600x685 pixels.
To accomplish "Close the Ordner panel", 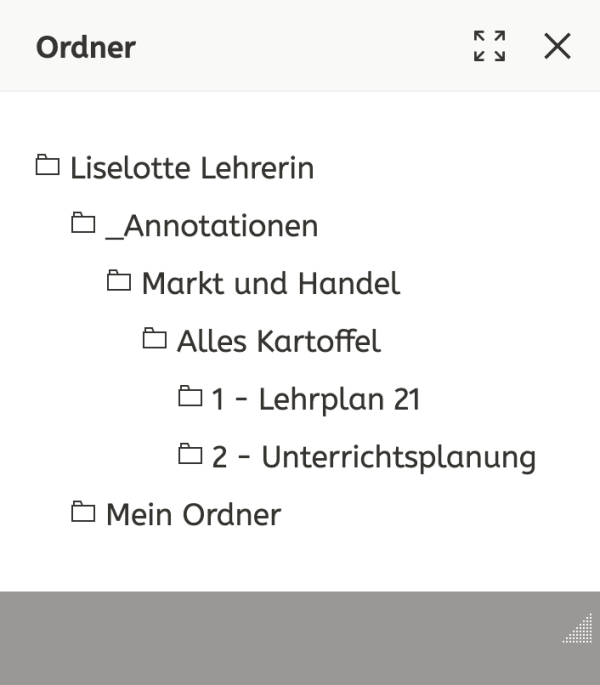I will pyautogui.click(x=557, y=46).
